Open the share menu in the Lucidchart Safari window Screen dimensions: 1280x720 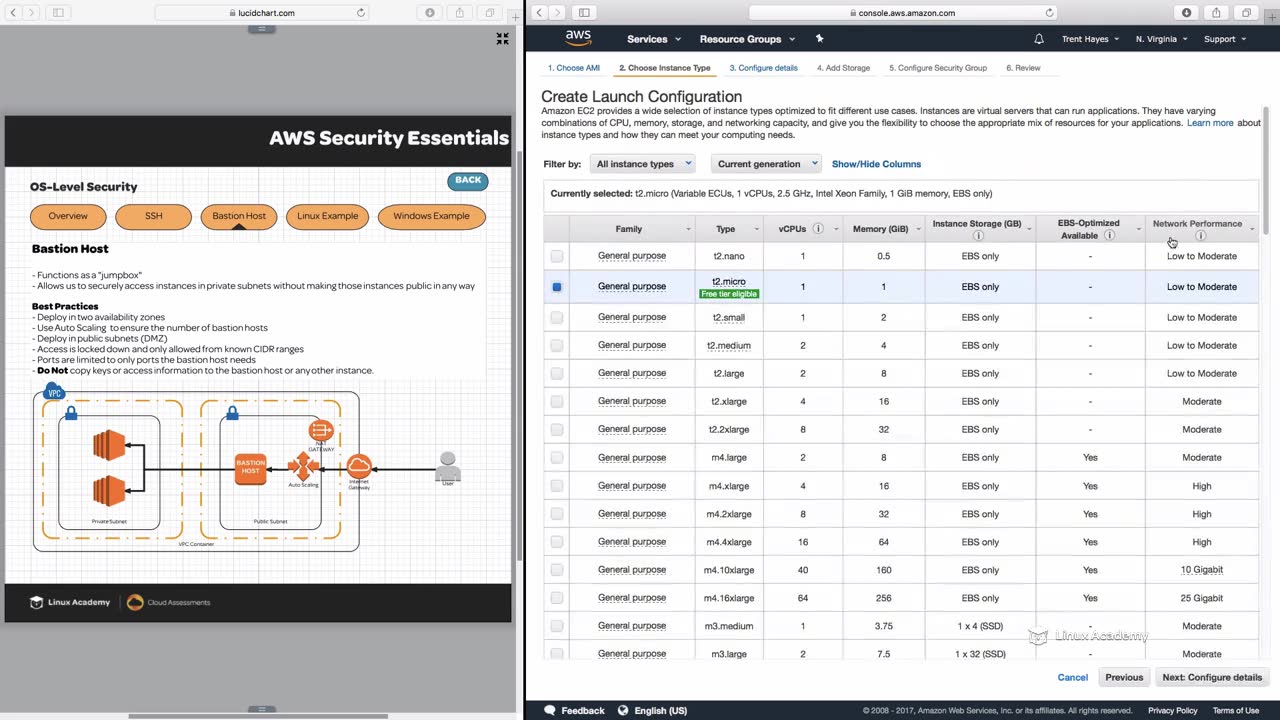click(x=459, y=13)
